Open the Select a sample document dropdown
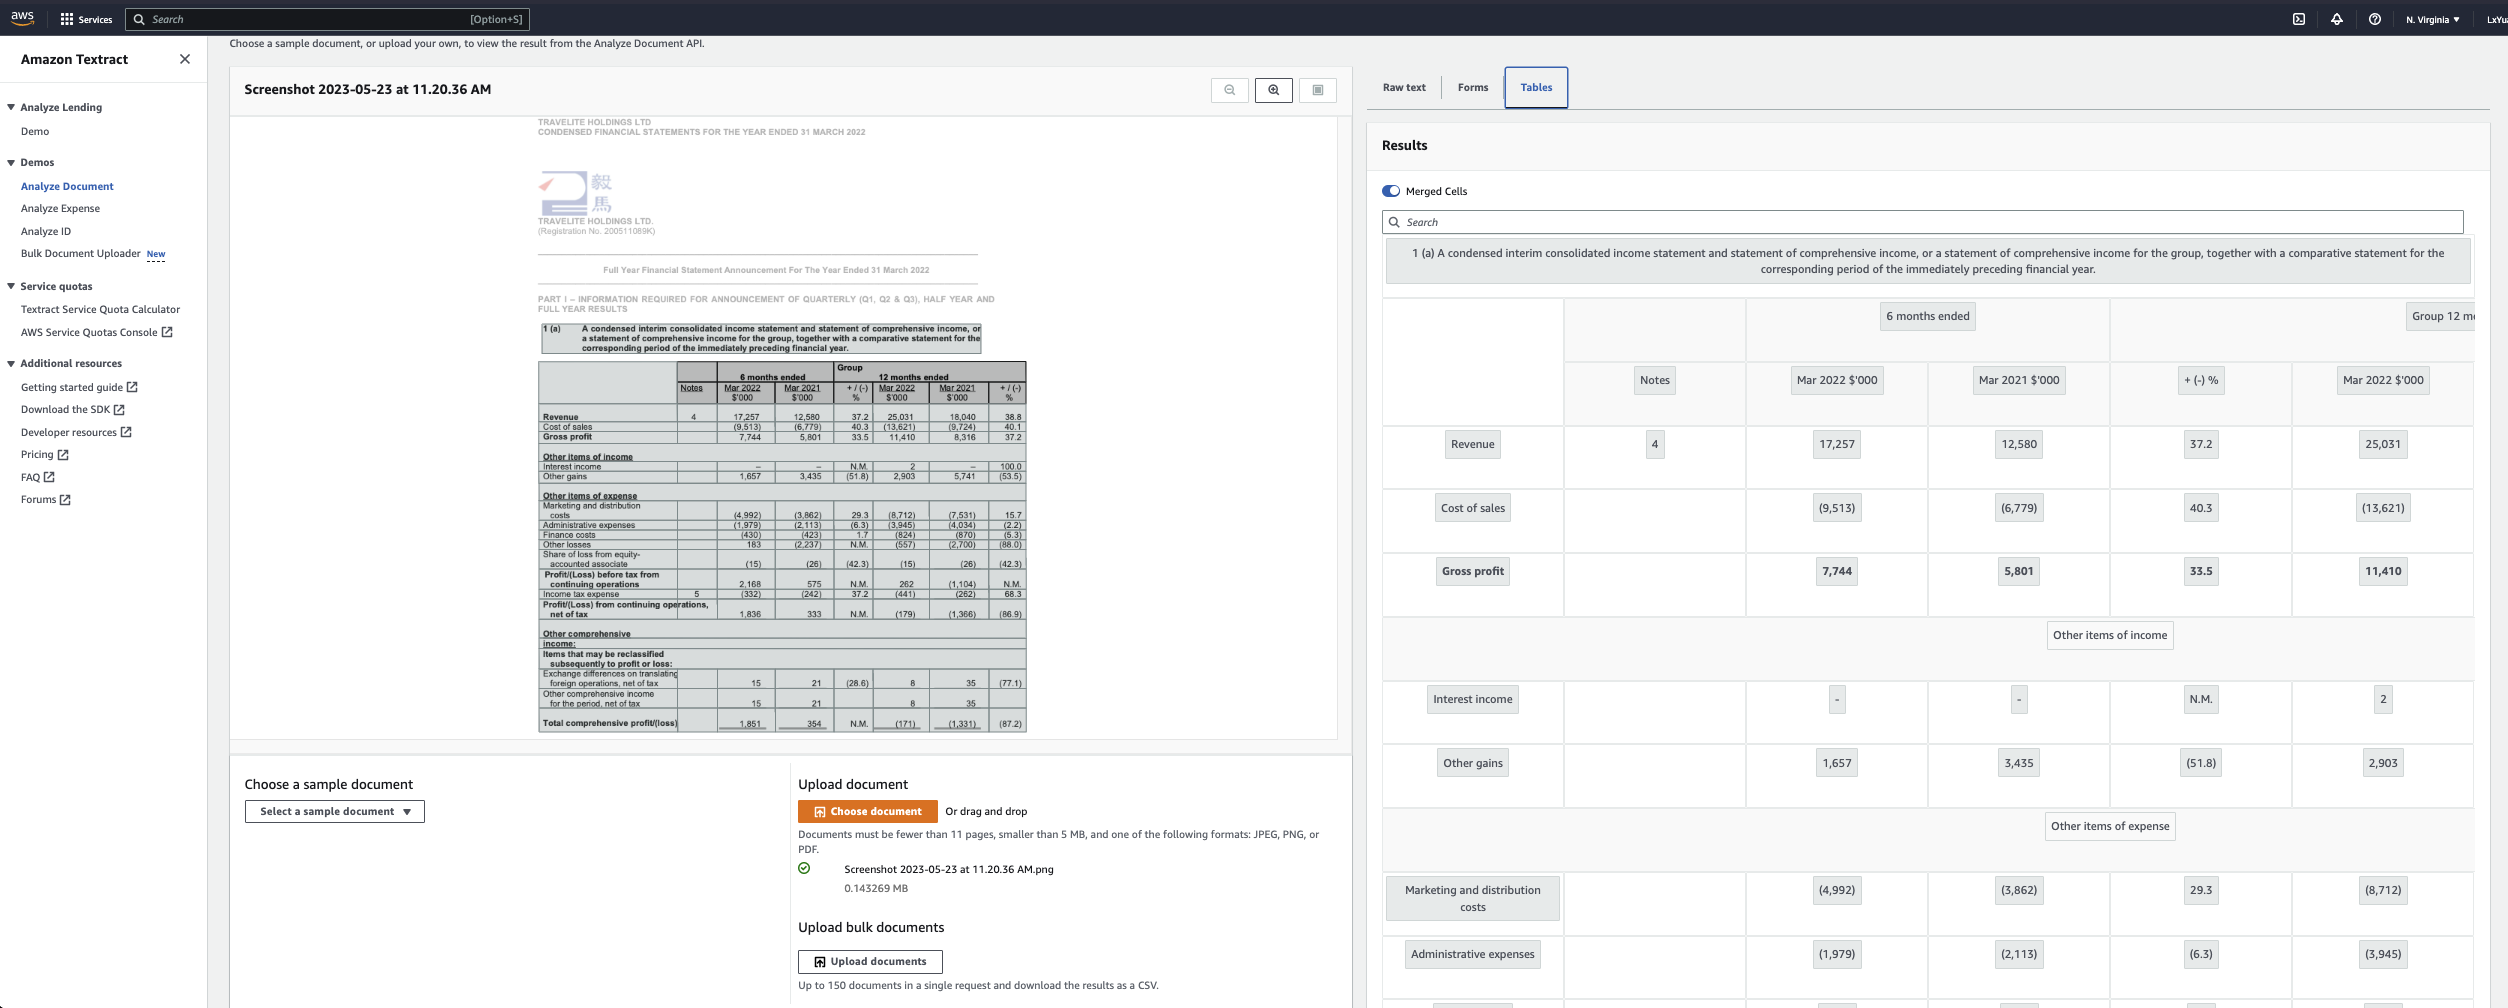This screenshot has height=1008, width=2508. click(334, 811)
